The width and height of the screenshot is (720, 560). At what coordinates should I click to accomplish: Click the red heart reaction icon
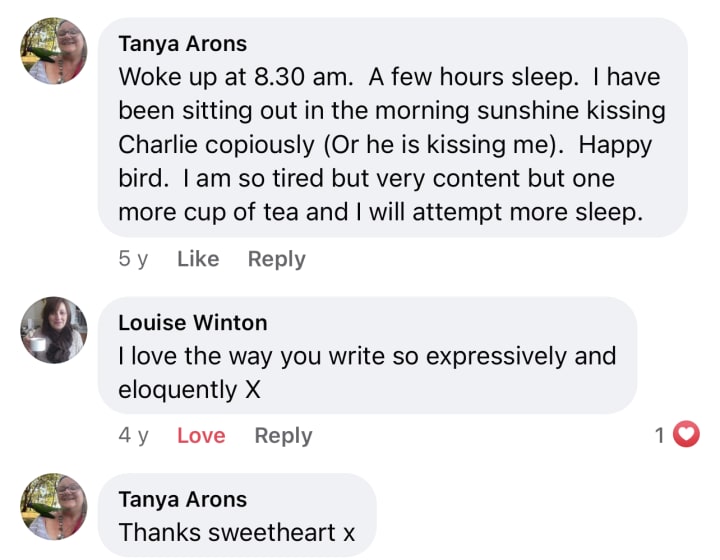(x=686, y=435)
